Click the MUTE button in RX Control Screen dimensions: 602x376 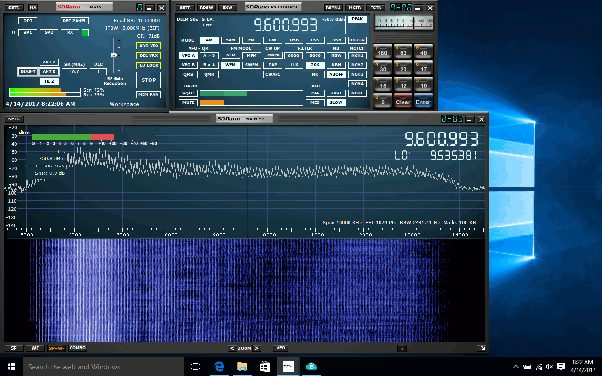[x=188, y=103]
